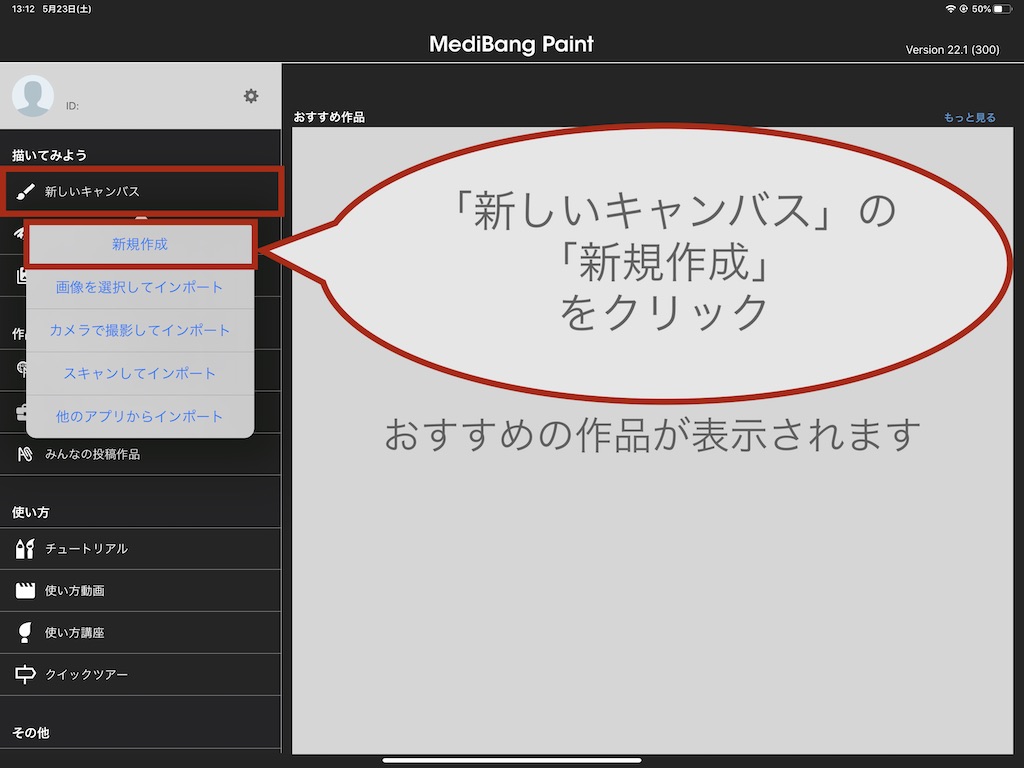Click the チュートリアル pen-and-brush icon
The image size is (1024, 768).
click(x=25, y=549)
